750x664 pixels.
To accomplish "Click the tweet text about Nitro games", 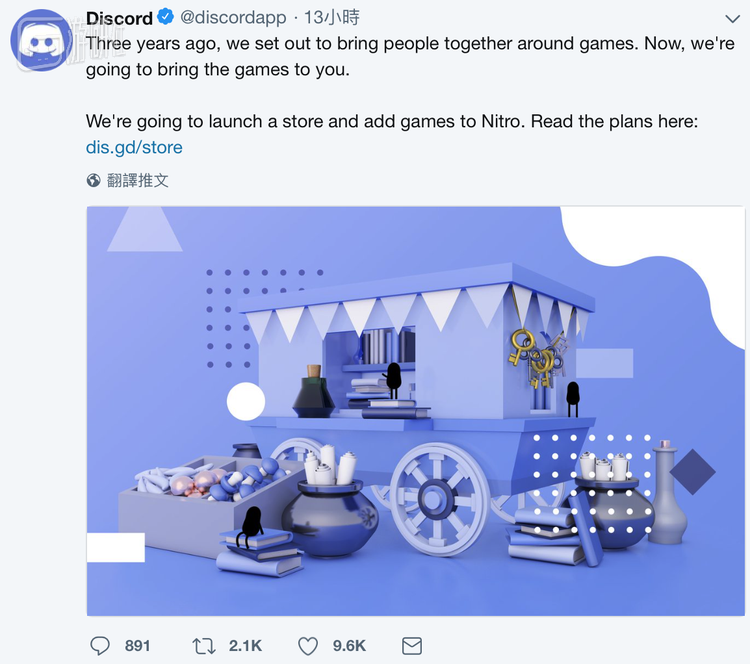I will pos(392,122).
